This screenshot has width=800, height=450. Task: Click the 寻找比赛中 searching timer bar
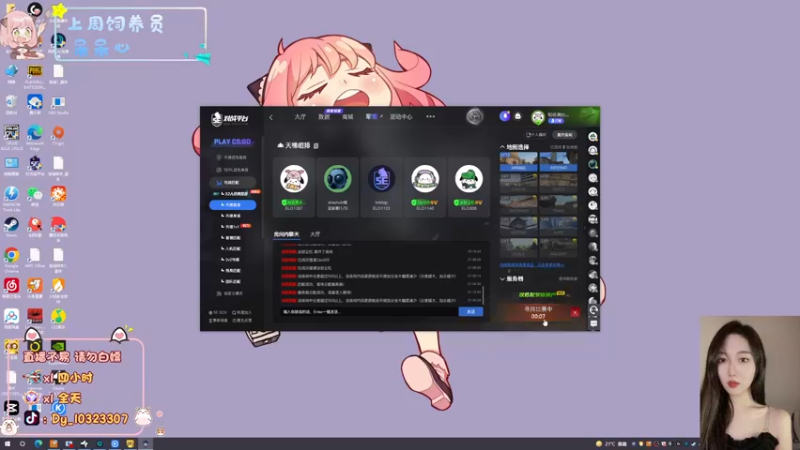538,312
